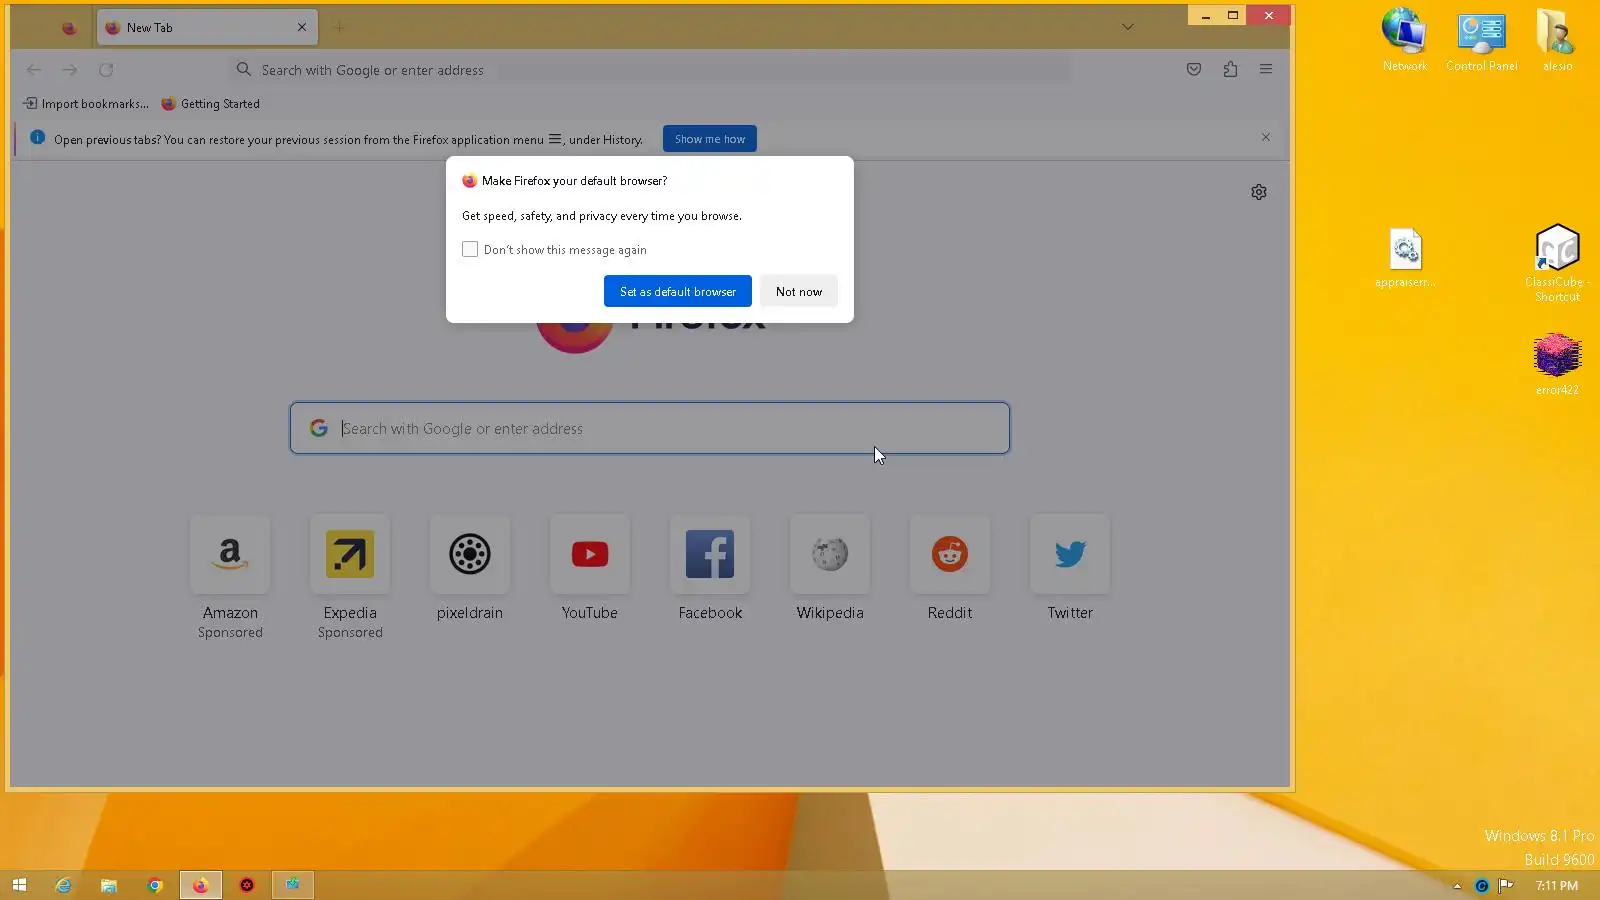Open Action Center flag in tray
The image size is (1600, 900).
(1506, 885)
